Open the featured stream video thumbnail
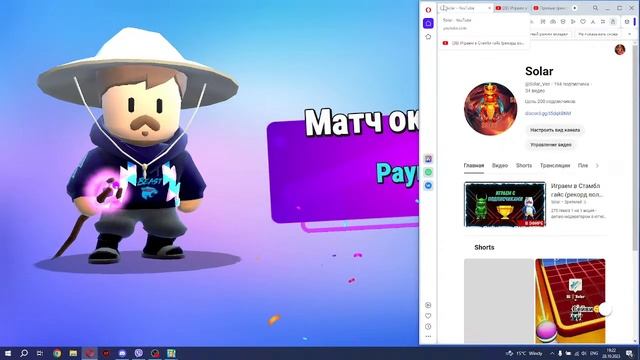640x360 pixels. [505, 204]
